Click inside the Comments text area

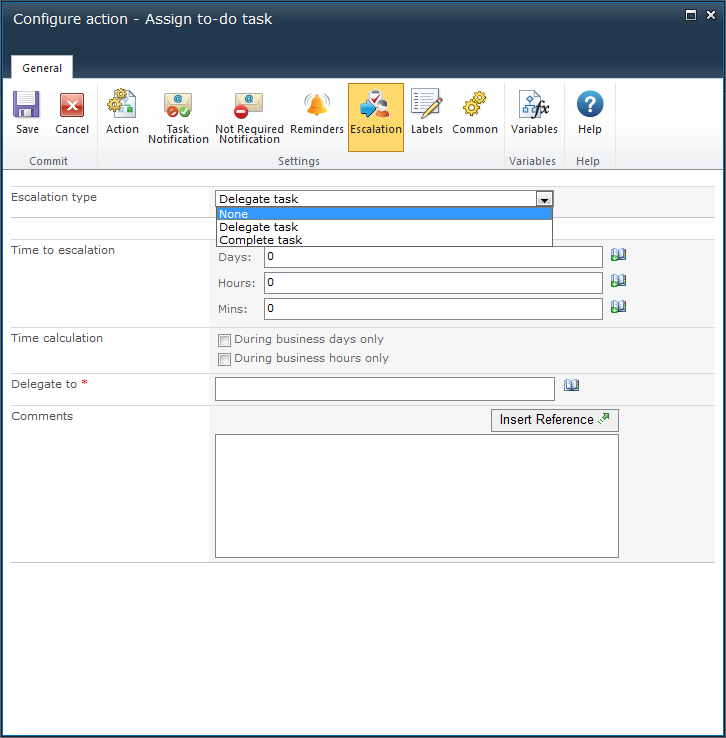[417, 496]
